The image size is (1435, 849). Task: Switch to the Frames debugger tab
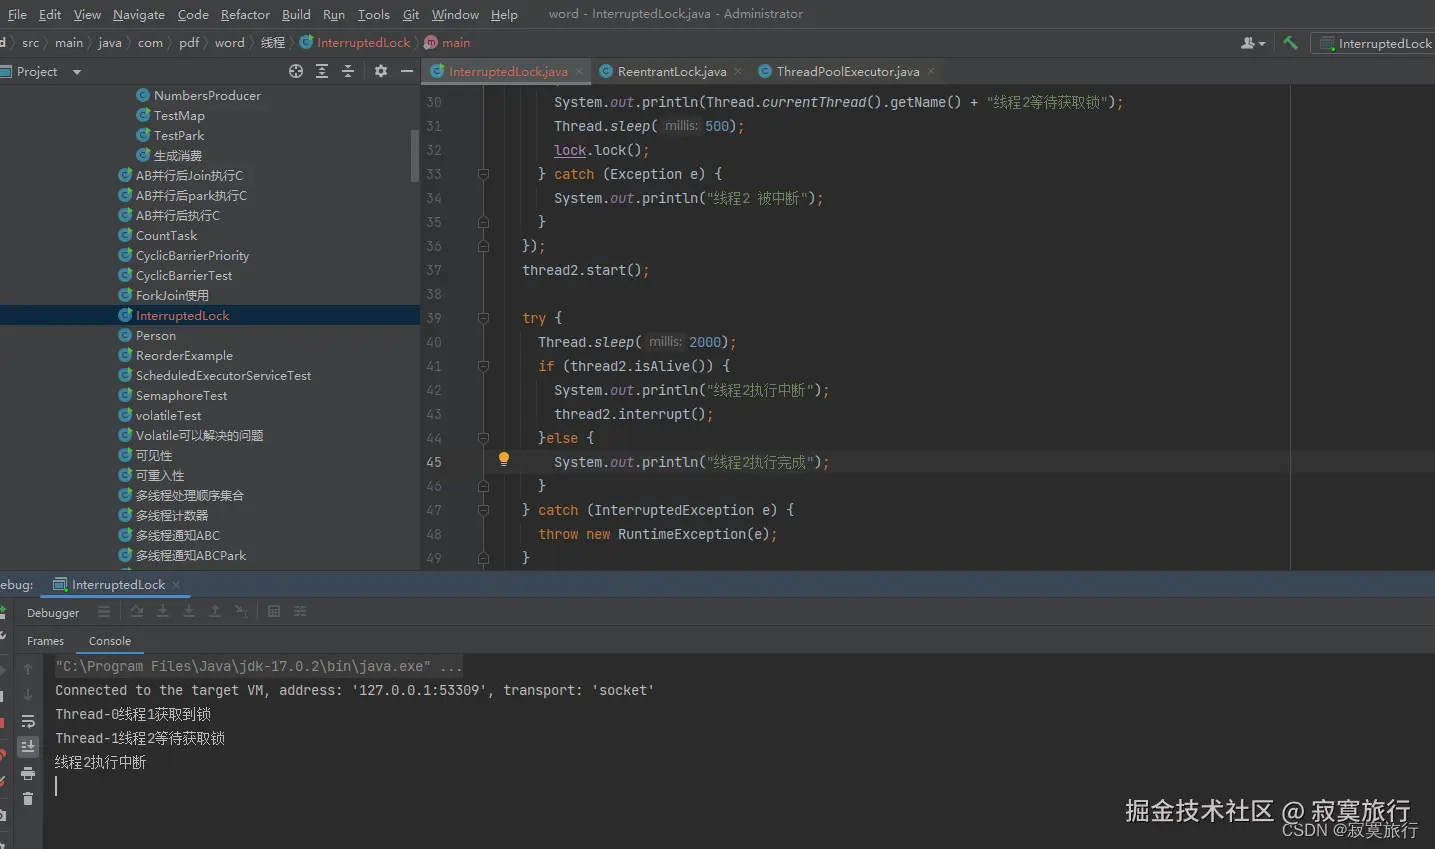pyautogui.click(x=45, y=641)
